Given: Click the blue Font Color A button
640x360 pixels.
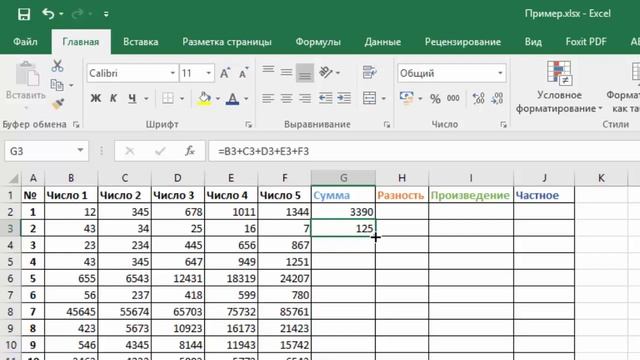Looking at the screenshot, I should click(232, 98).
